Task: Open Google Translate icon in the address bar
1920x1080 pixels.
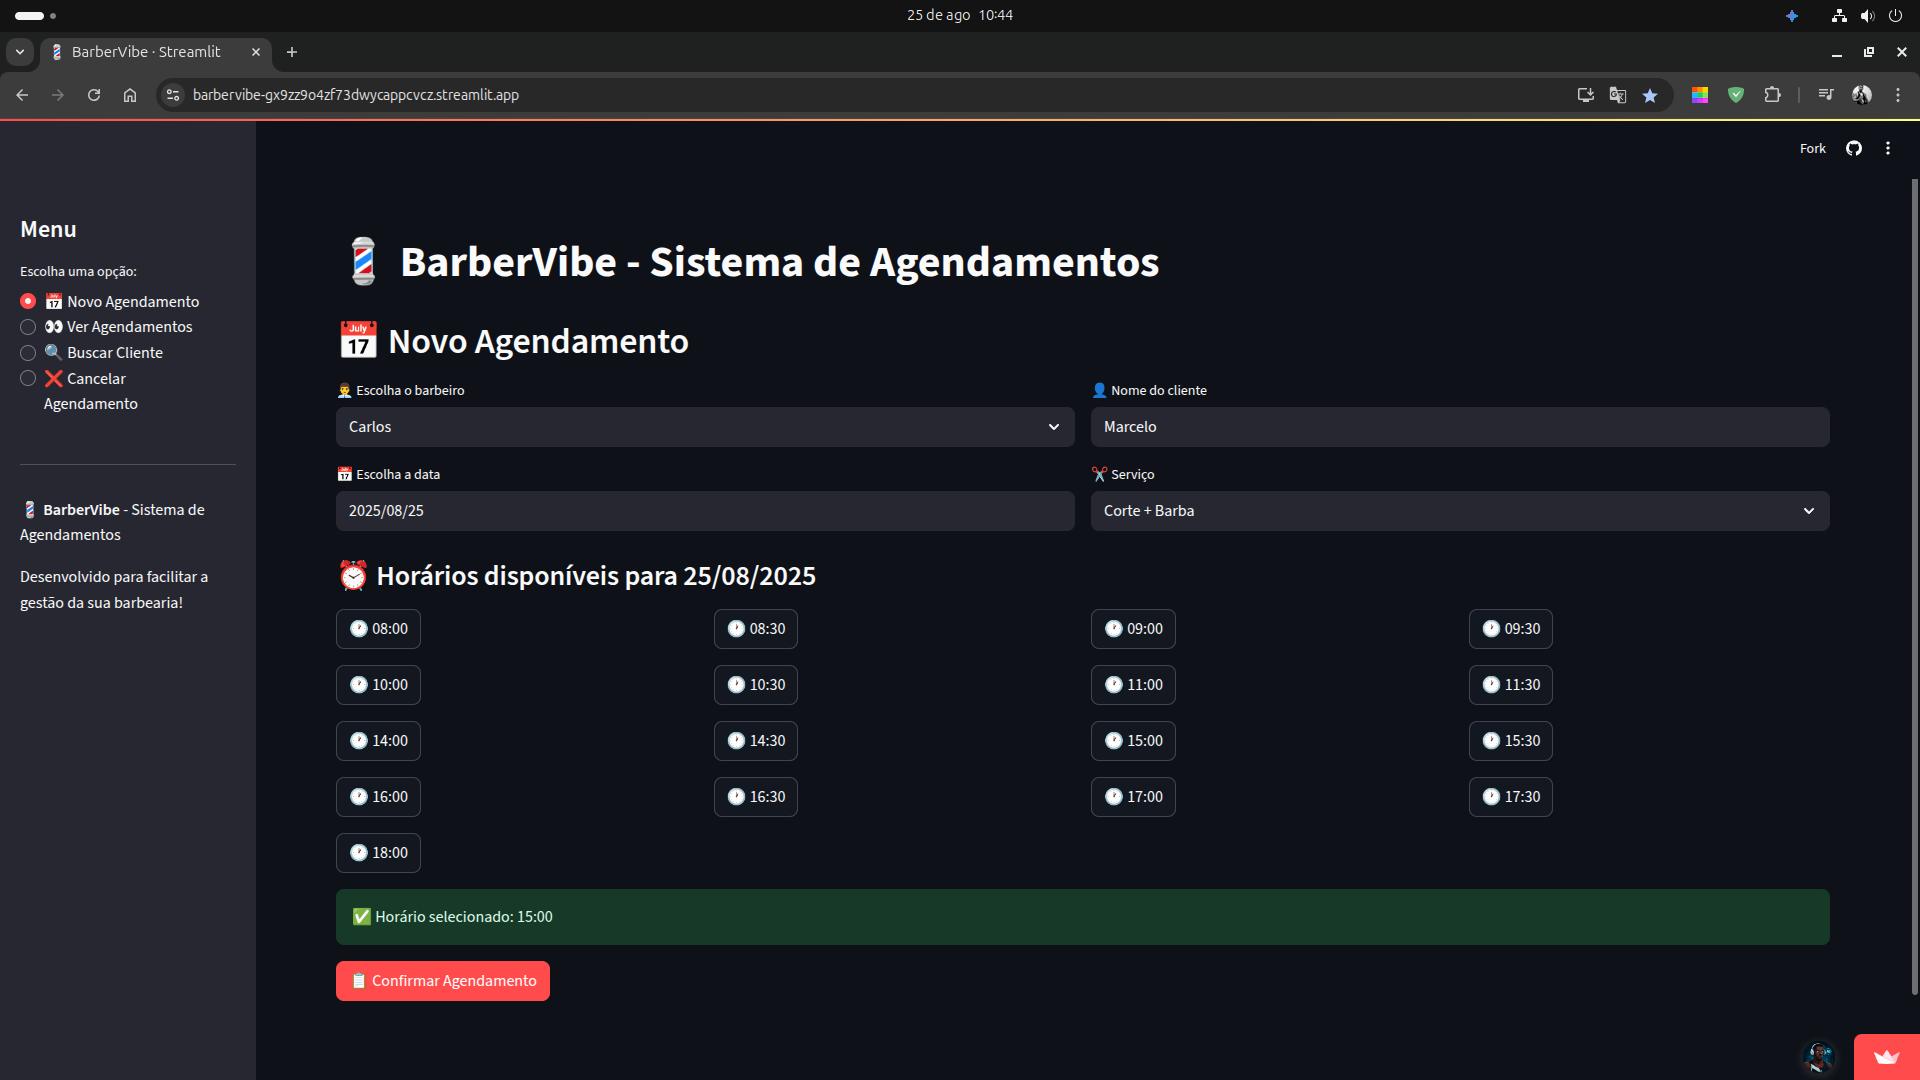Action: 1616,95
